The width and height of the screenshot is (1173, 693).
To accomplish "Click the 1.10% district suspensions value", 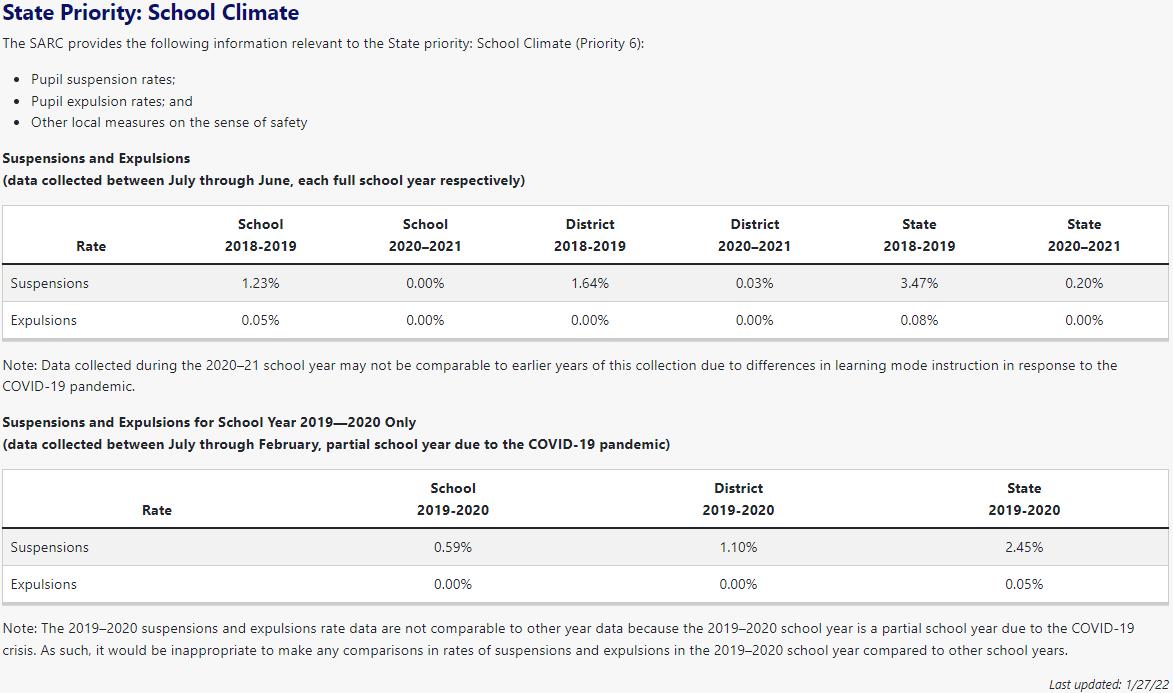I will [738, 547].
